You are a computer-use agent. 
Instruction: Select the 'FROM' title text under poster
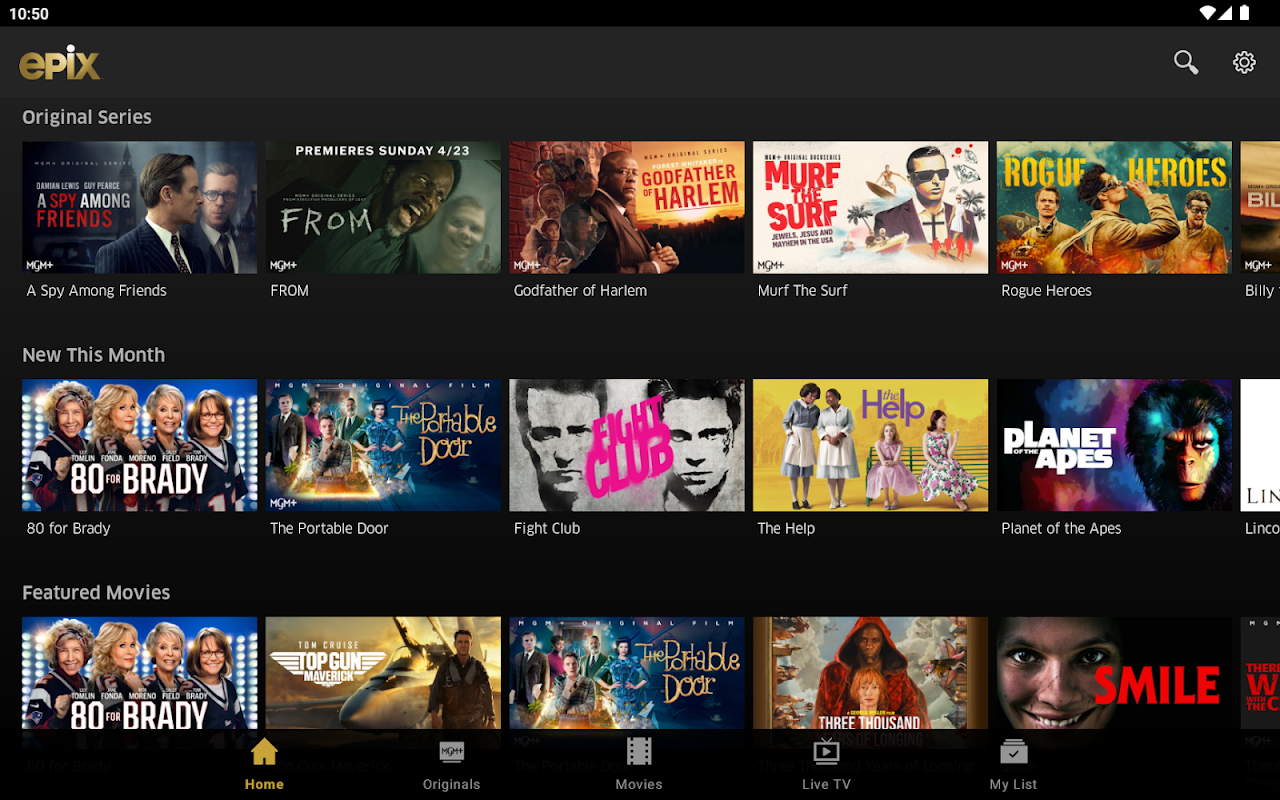click(x=290, y=291)
